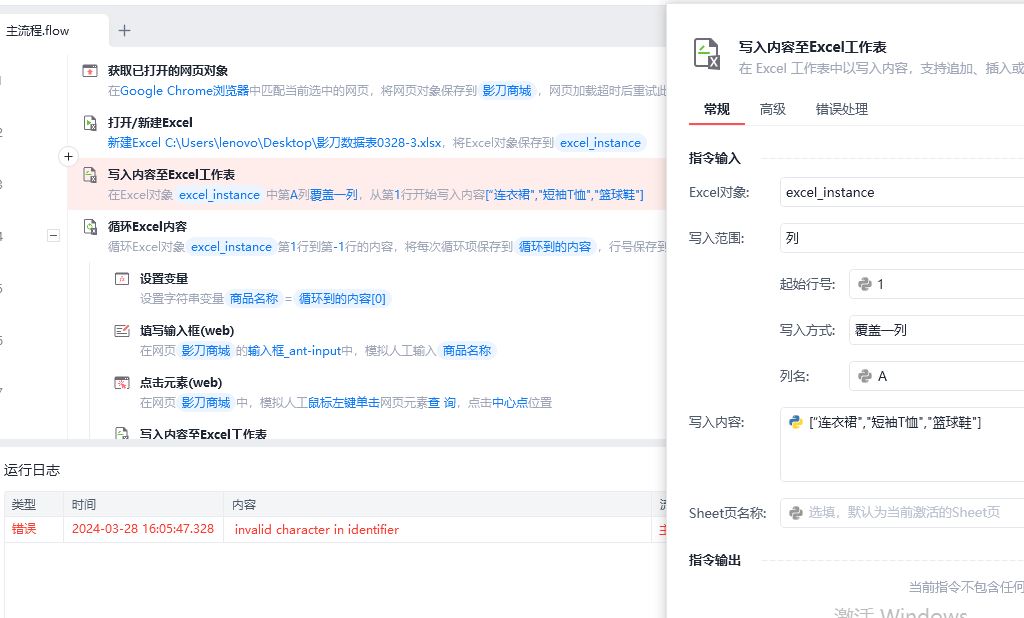This screenshot has width=1024, height=618.
Task: Click the 错误 type cell in log
Action: (x=24, y=529)
